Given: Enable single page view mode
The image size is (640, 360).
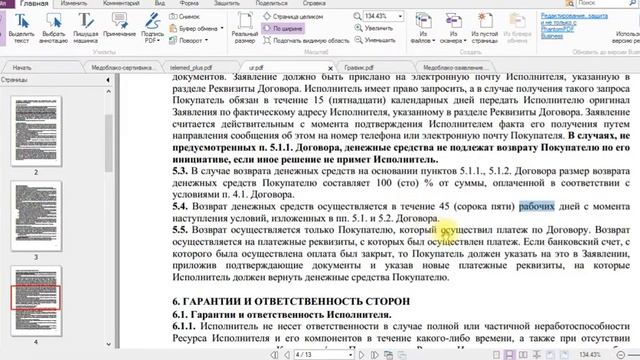Looking at the screenshot, I should click(496, 355).
